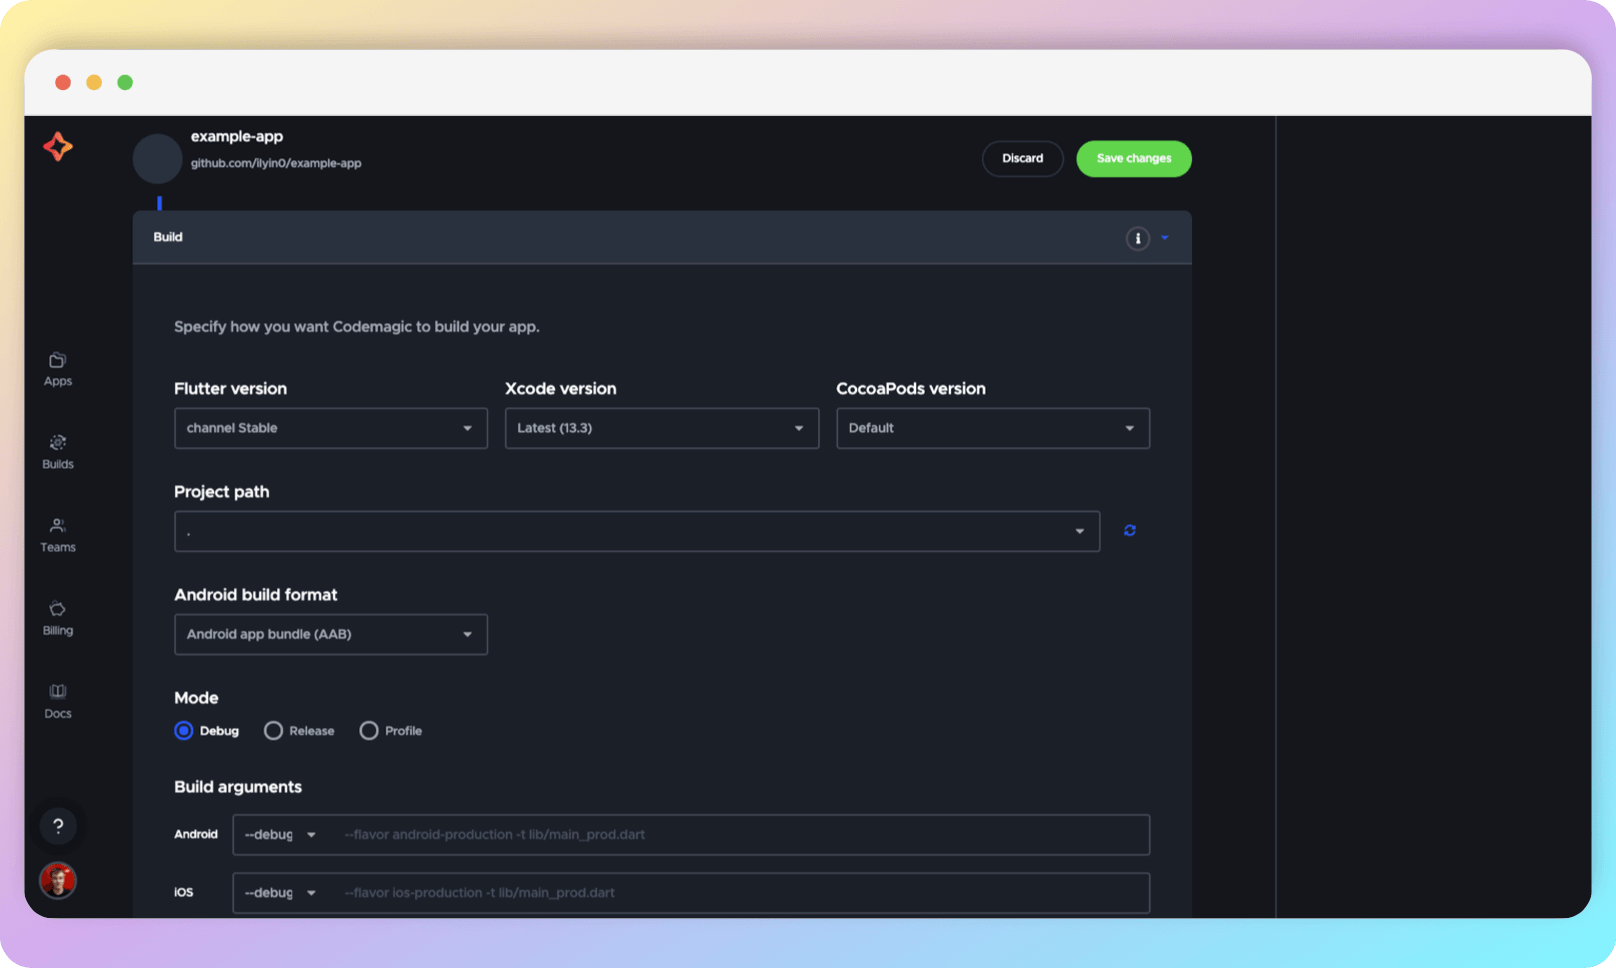Image resolution: width=1616 pixels, height=968 pixels.
Task: Open the Builds section in sidebar
Action: (57, 452)
